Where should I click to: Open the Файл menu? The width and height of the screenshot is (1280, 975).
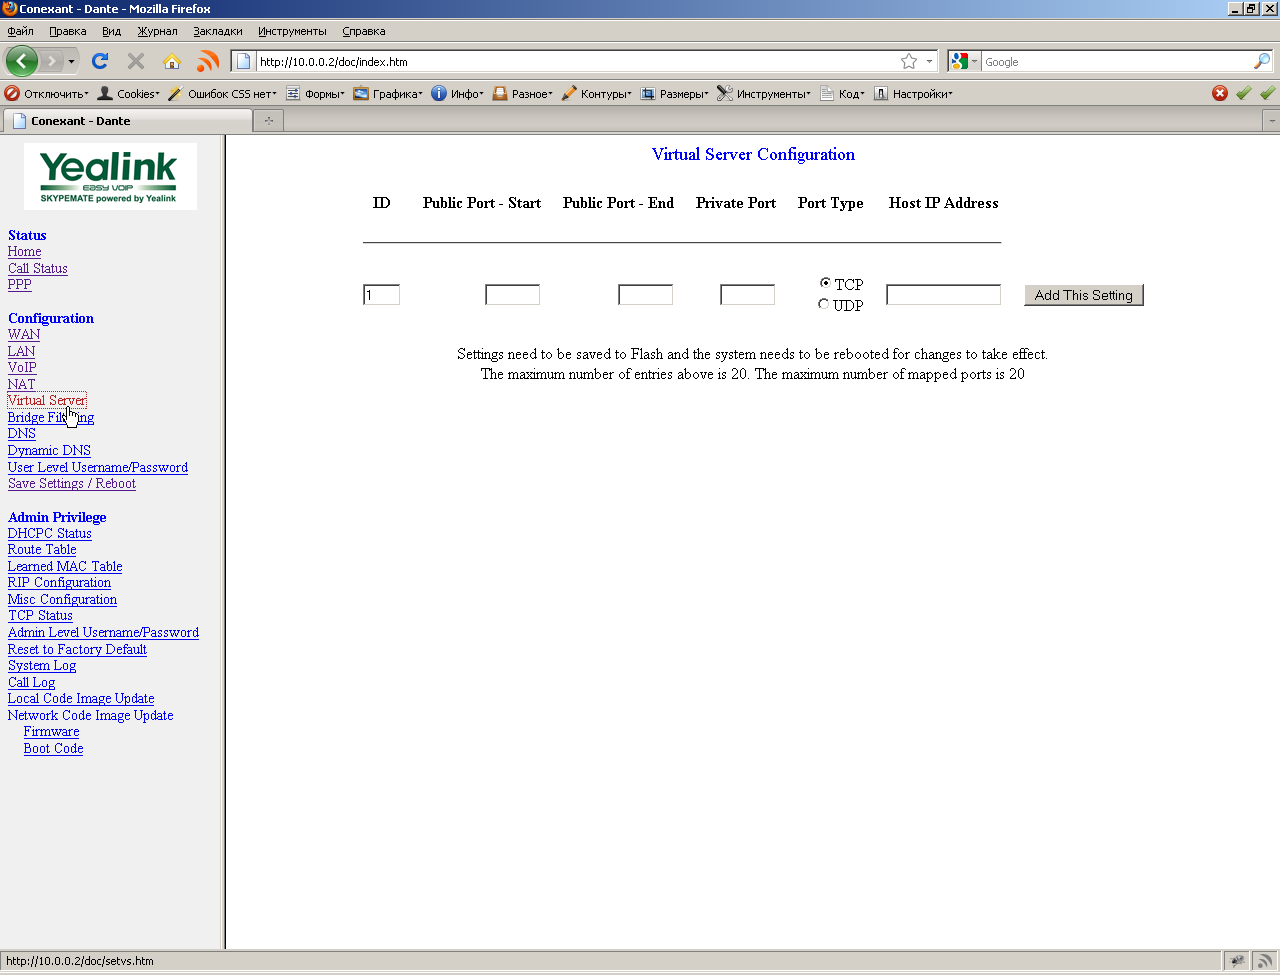pos(20,31)
